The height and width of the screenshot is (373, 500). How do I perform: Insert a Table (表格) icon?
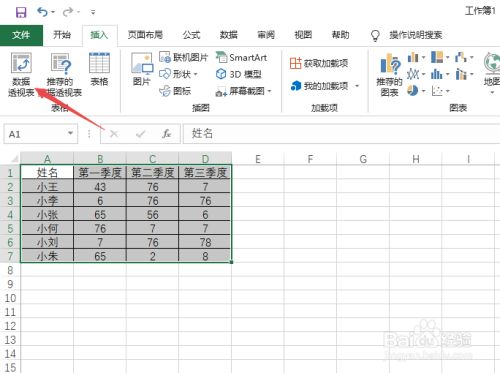[x=99, y=63]
